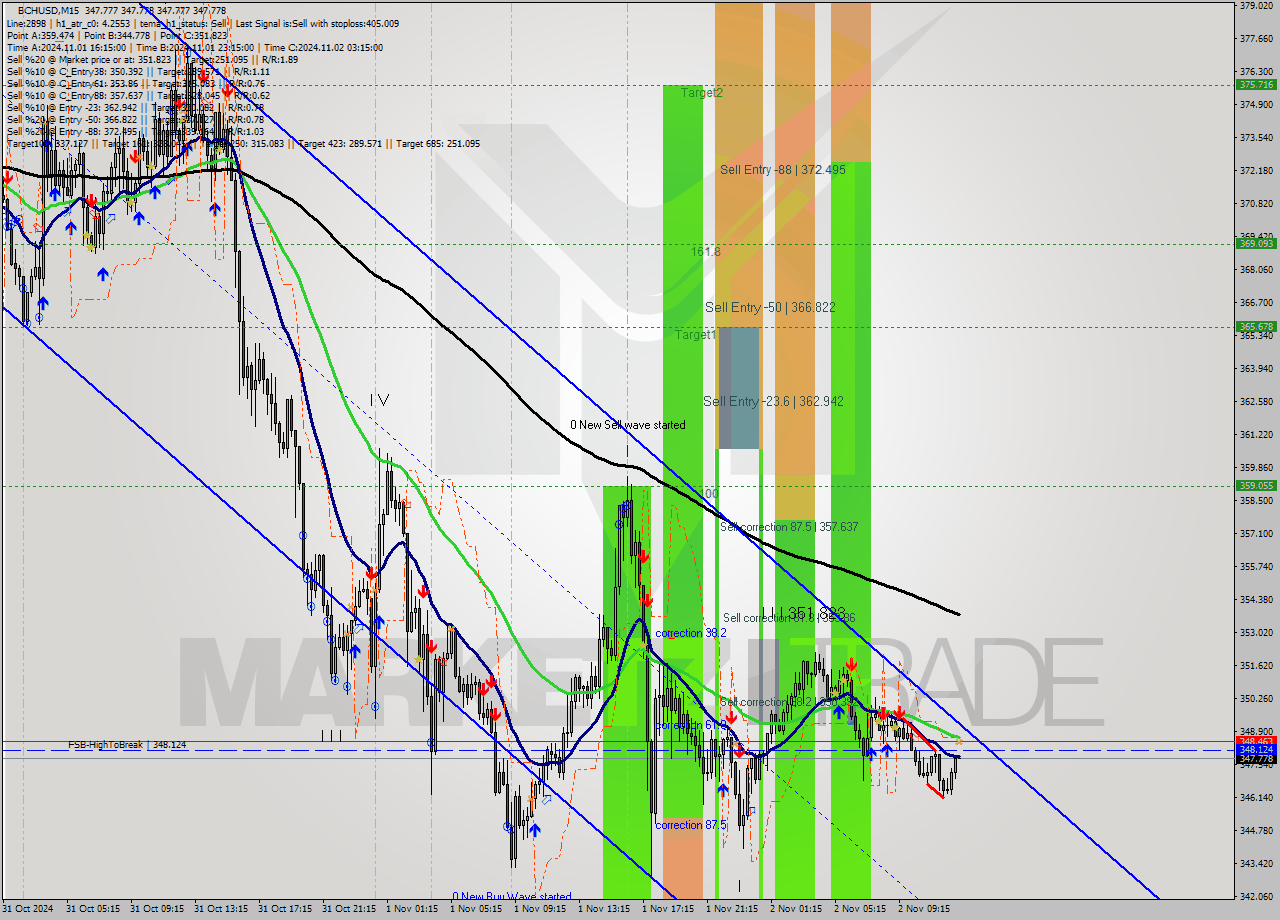
Task: Click the 'I V' wave label
Action: (x=379, y=400)
